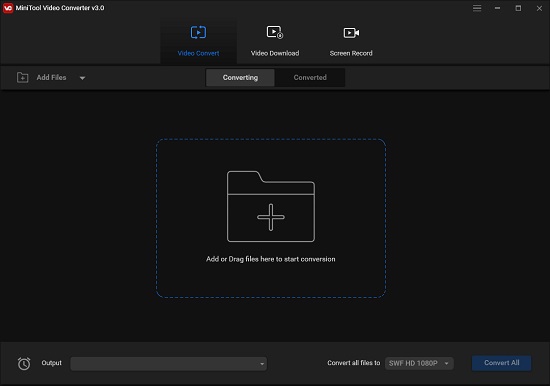Click the Add Files button
The image size is (550, 386).
point(51,78)
